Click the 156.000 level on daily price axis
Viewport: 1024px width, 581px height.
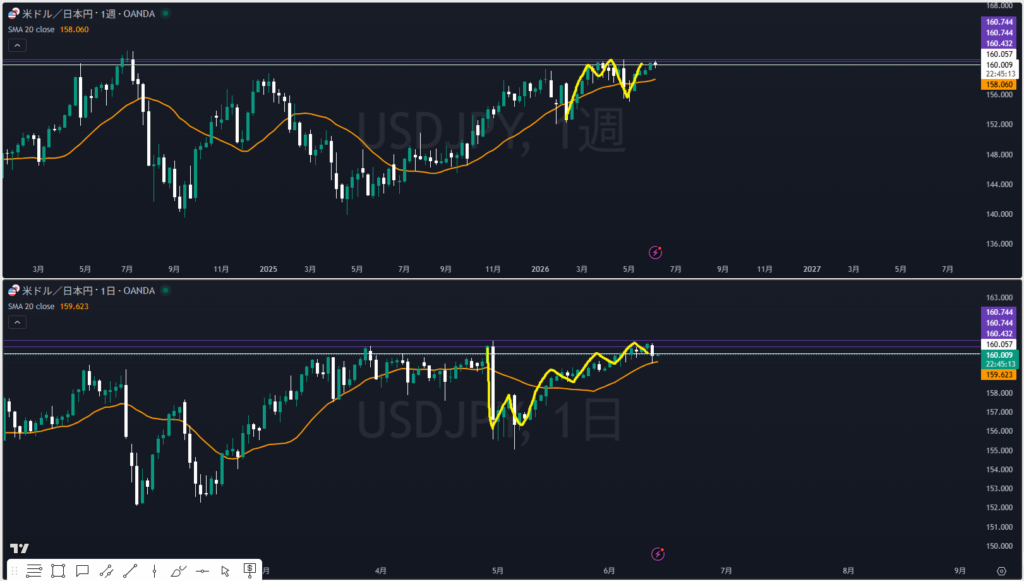coord(999,432)
